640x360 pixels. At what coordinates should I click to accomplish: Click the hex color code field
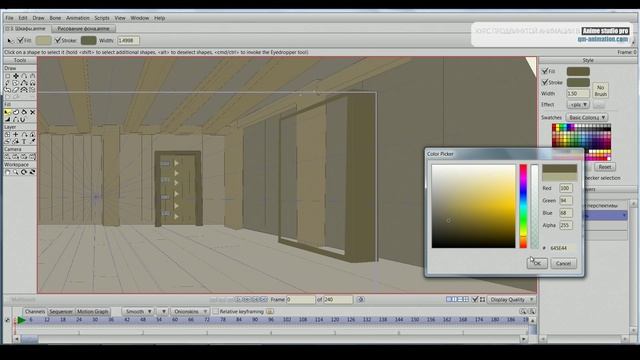[562, 248]
